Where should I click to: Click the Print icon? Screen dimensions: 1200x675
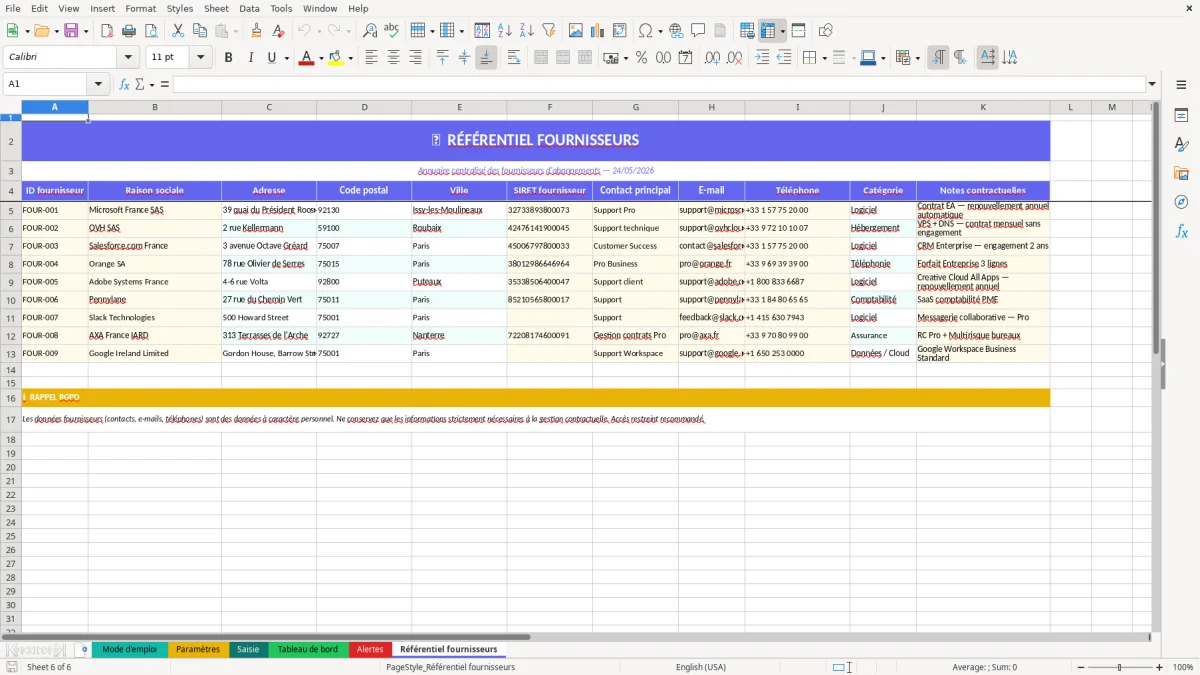coord(128,31)
